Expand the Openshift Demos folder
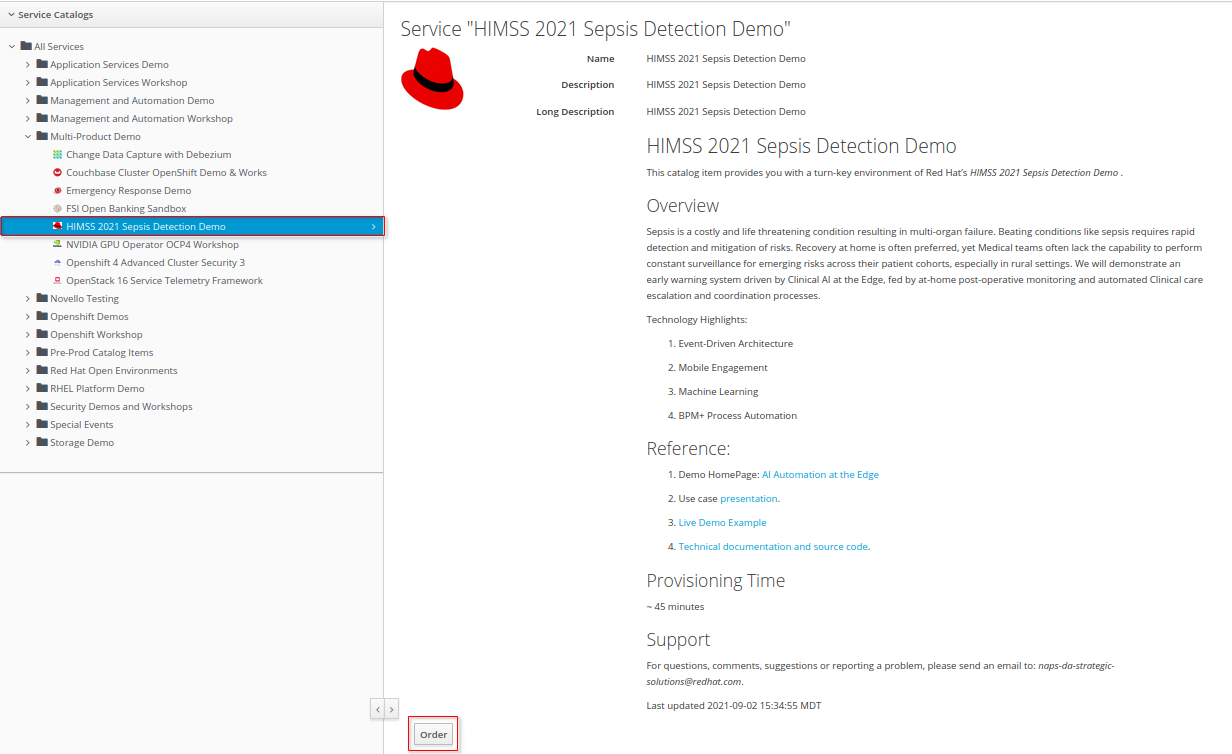This screenshot has height=754, width=1232. point(28,317)
